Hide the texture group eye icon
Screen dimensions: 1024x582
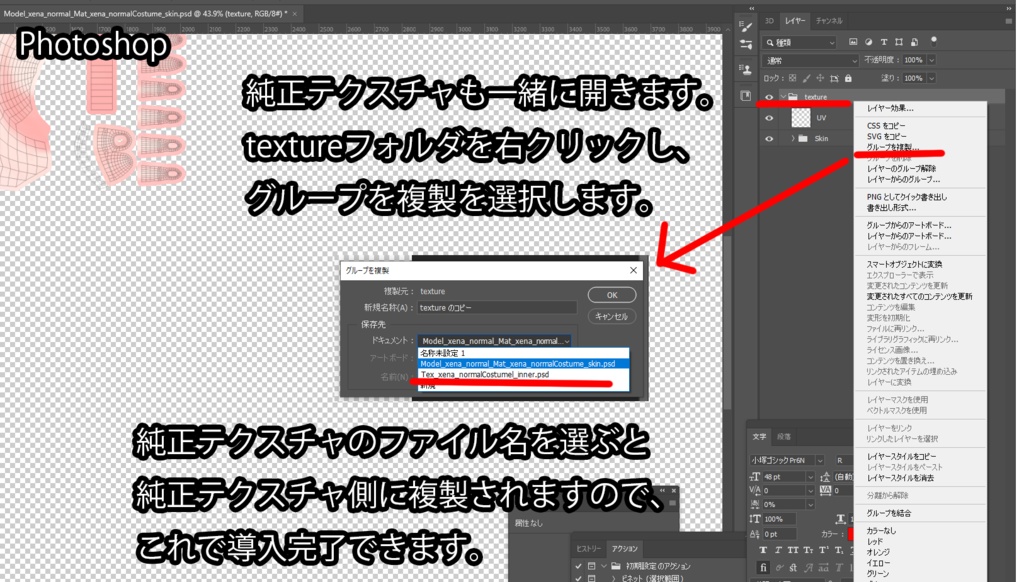click(x=769, y=97)
